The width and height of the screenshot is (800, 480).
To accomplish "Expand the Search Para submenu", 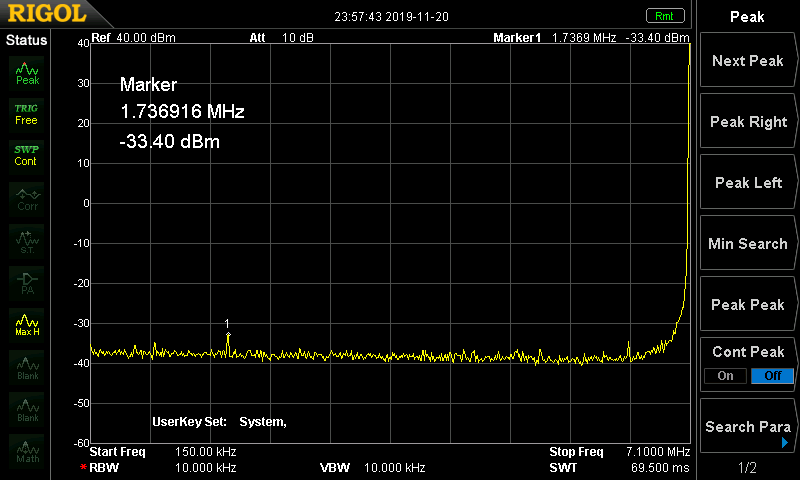I will point(747,427).
